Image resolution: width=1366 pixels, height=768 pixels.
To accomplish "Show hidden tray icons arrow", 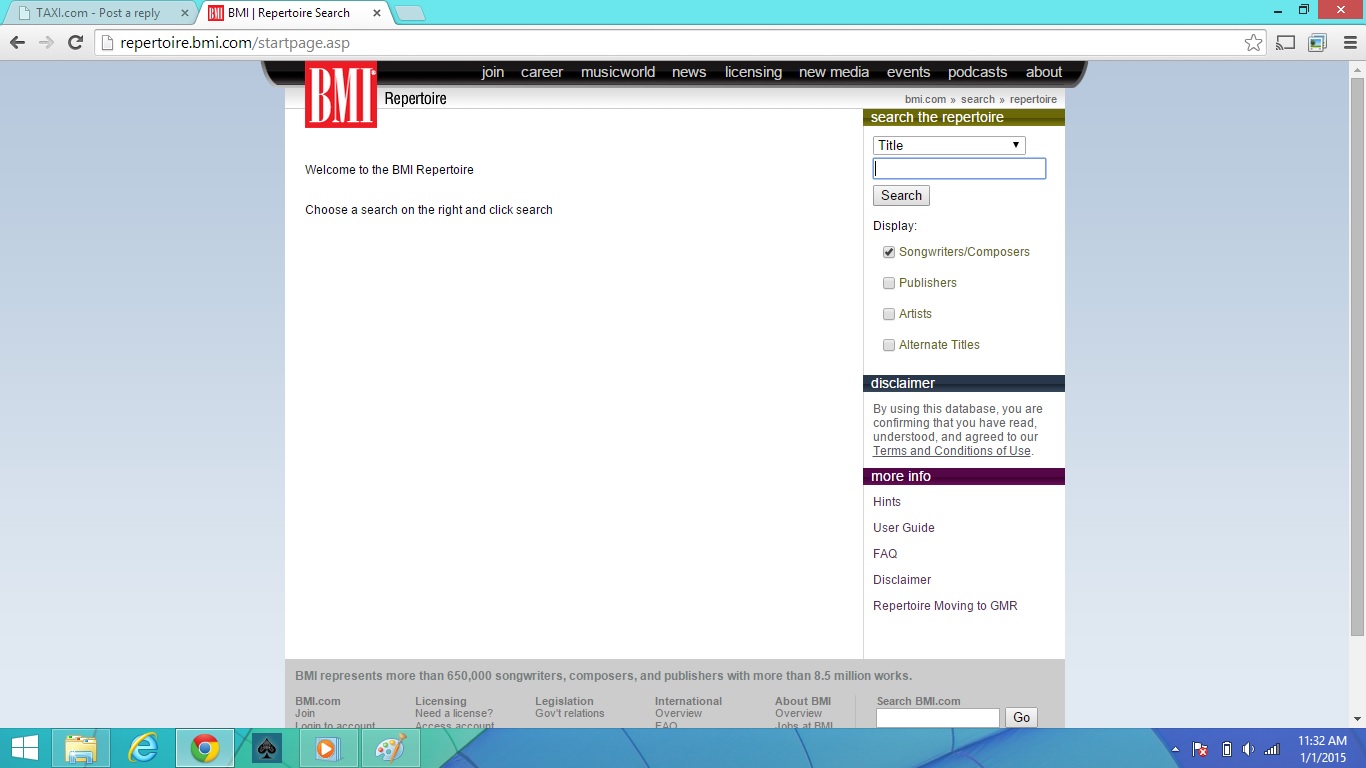I will pyautogui.click(x=1175, y=749).
